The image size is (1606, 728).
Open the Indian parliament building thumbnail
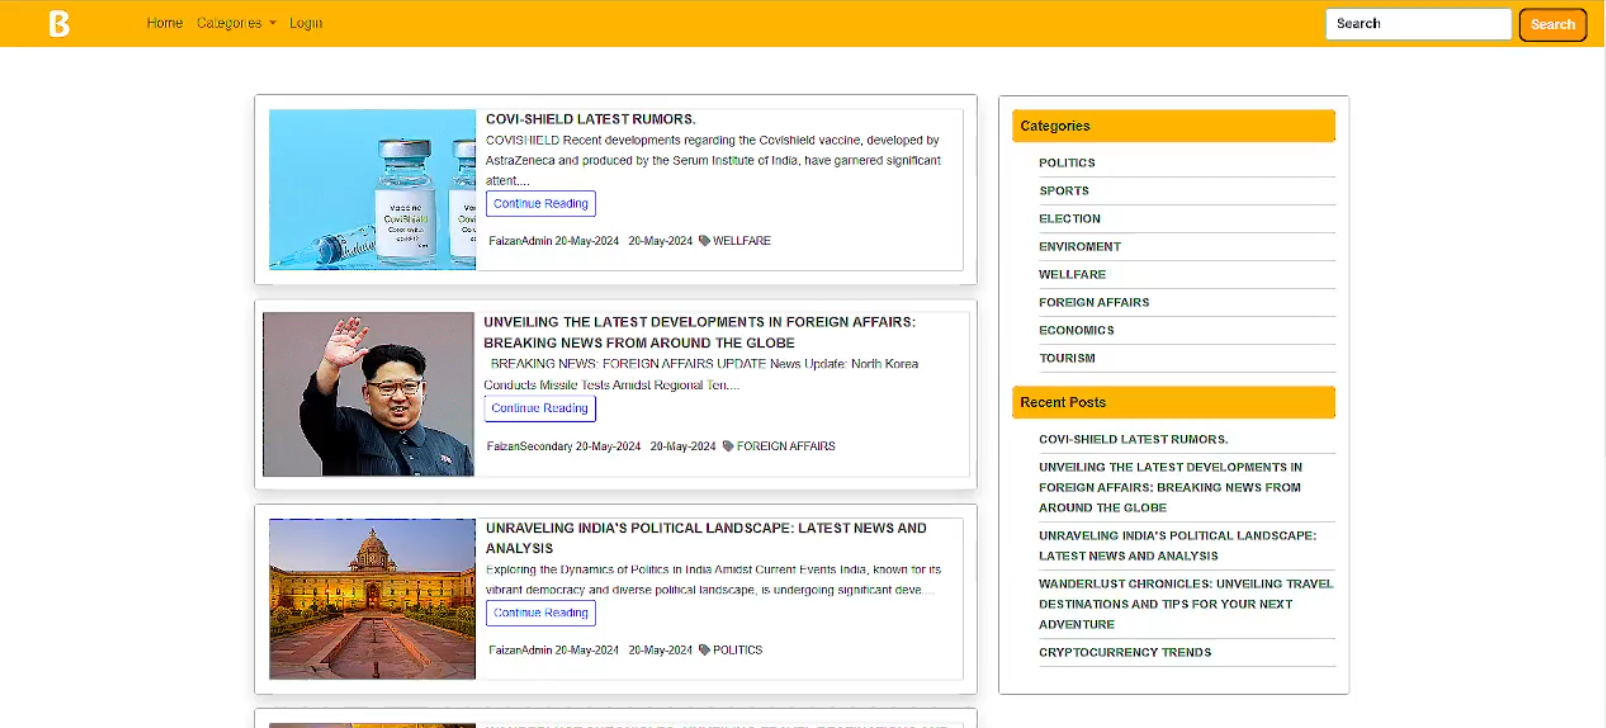point(372,599)
